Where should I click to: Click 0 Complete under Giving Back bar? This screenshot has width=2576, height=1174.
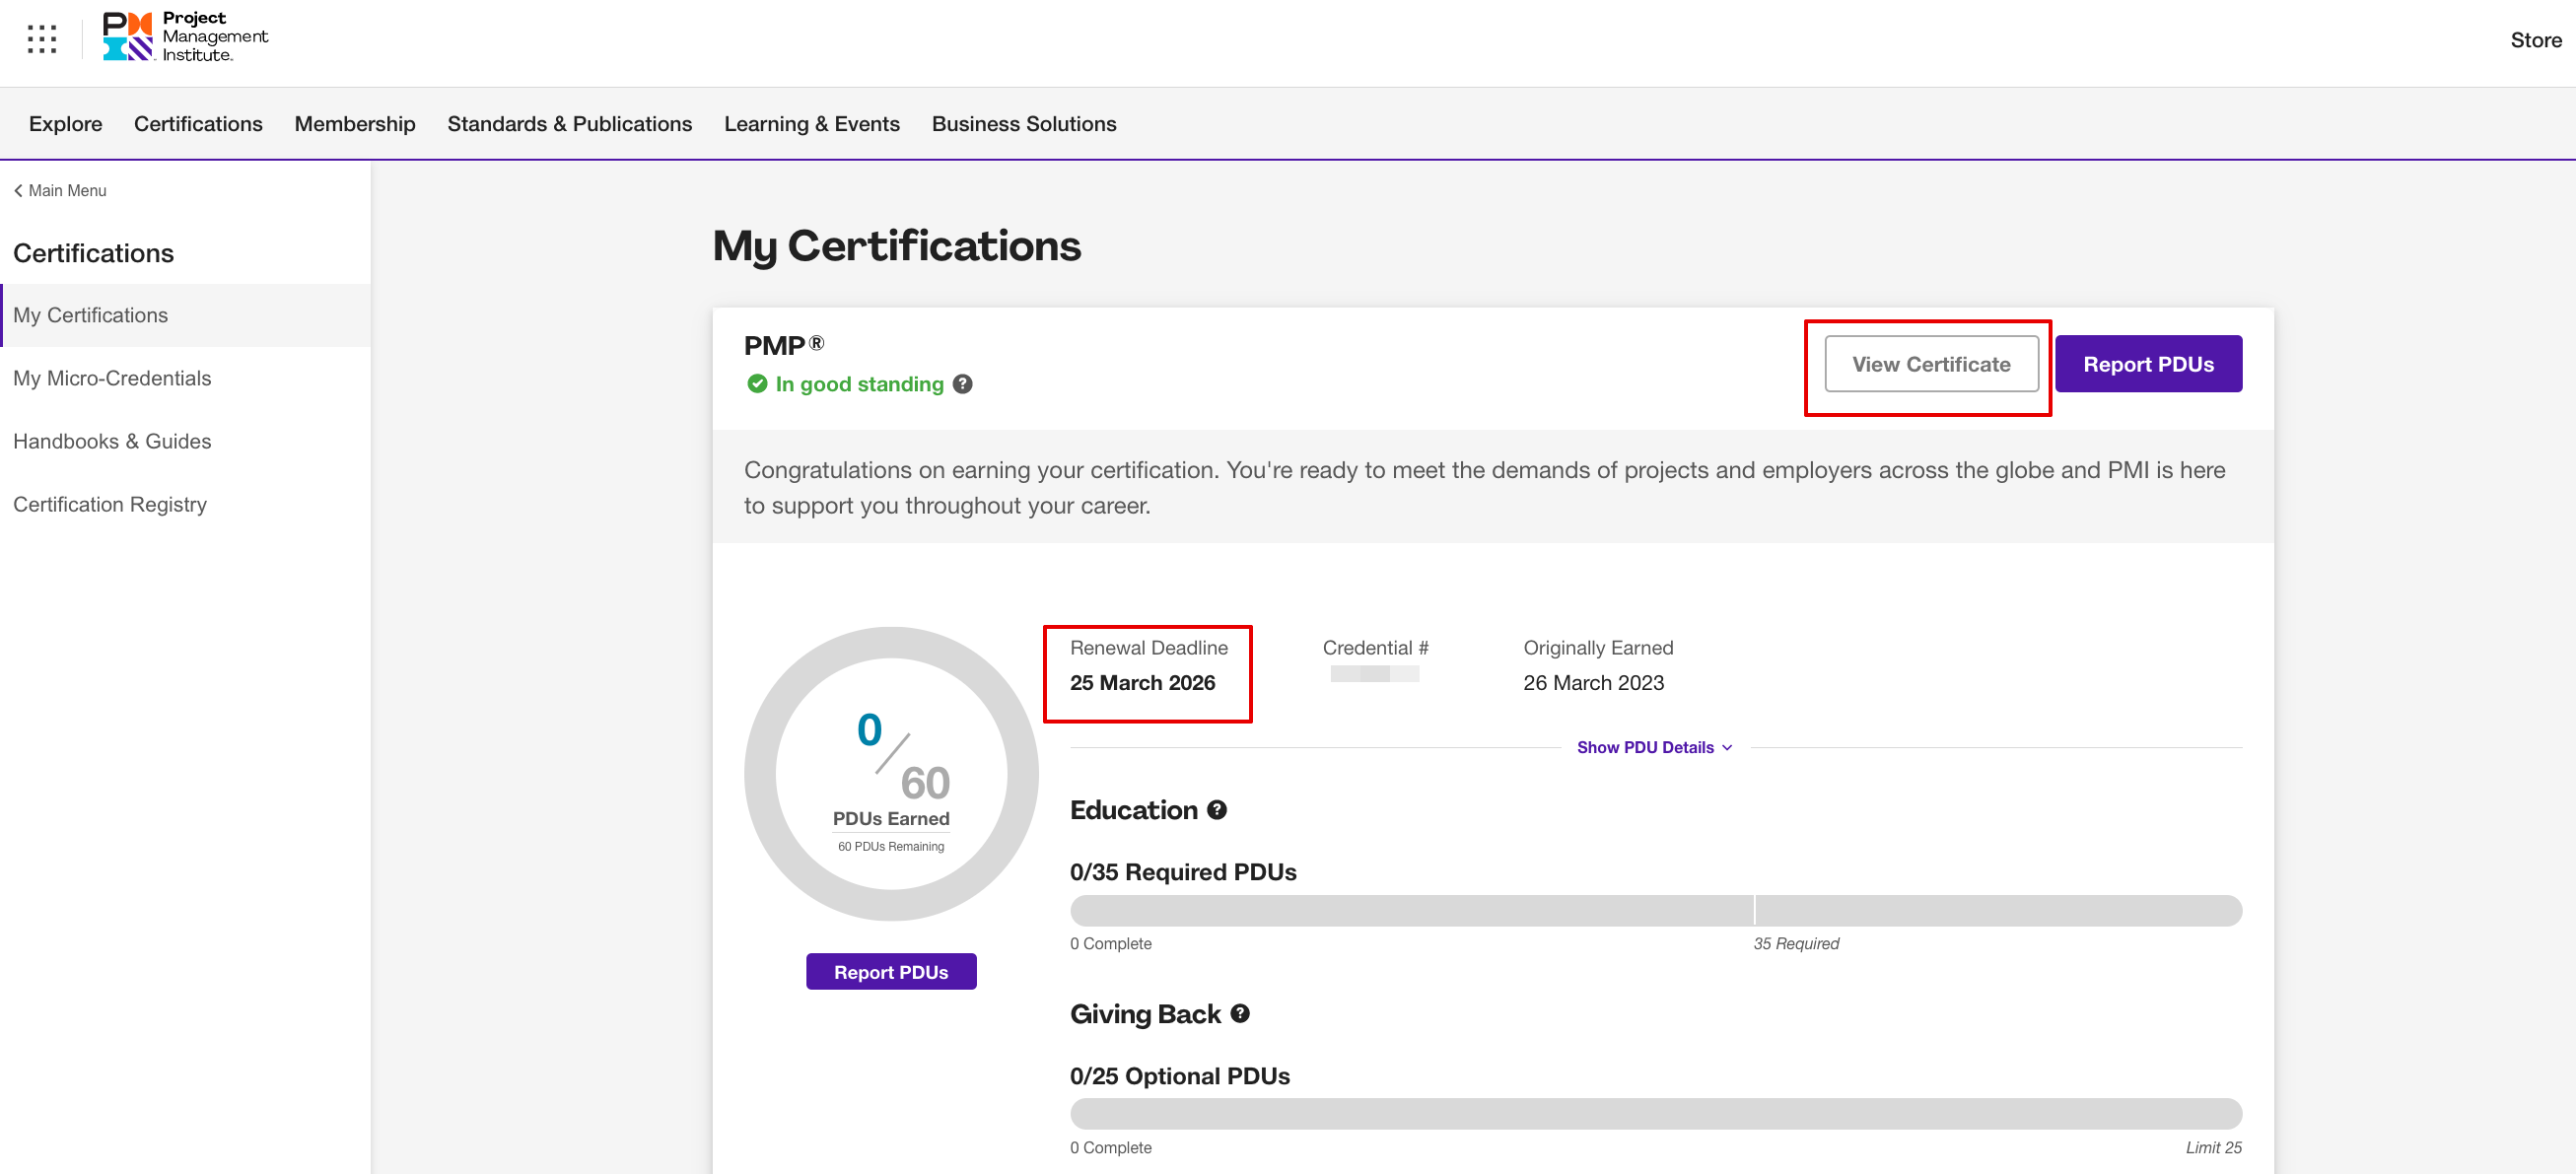click(x=1110, y=1148)
